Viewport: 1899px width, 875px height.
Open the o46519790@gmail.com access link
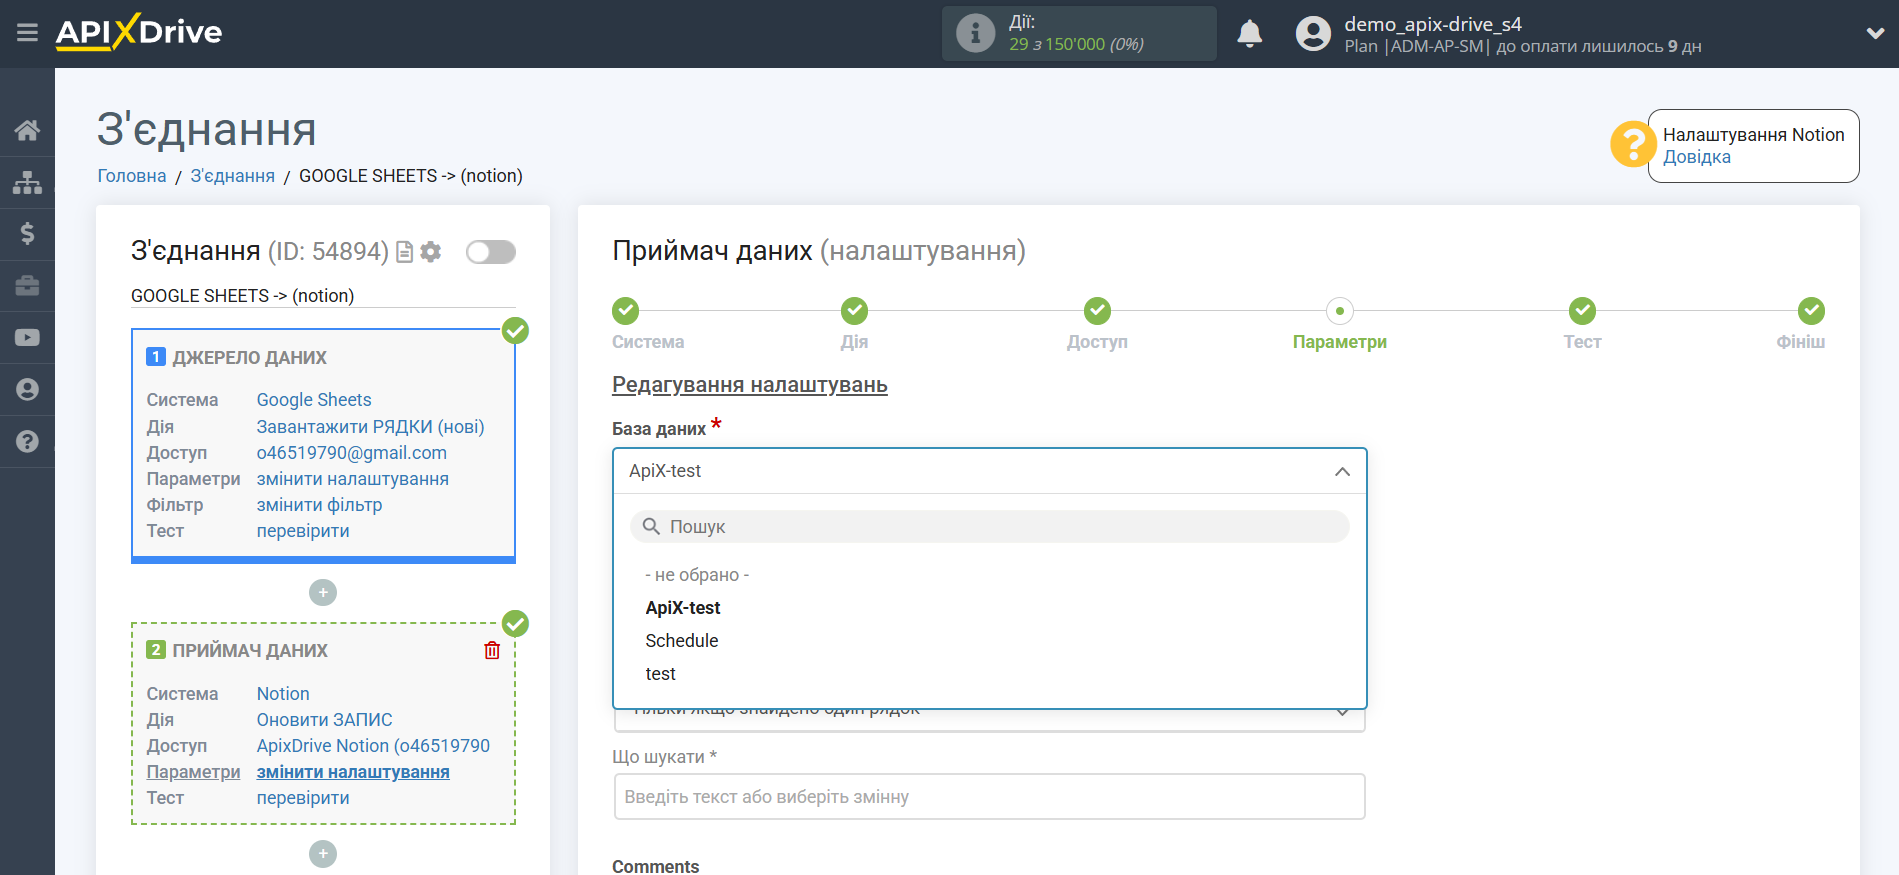352,453
